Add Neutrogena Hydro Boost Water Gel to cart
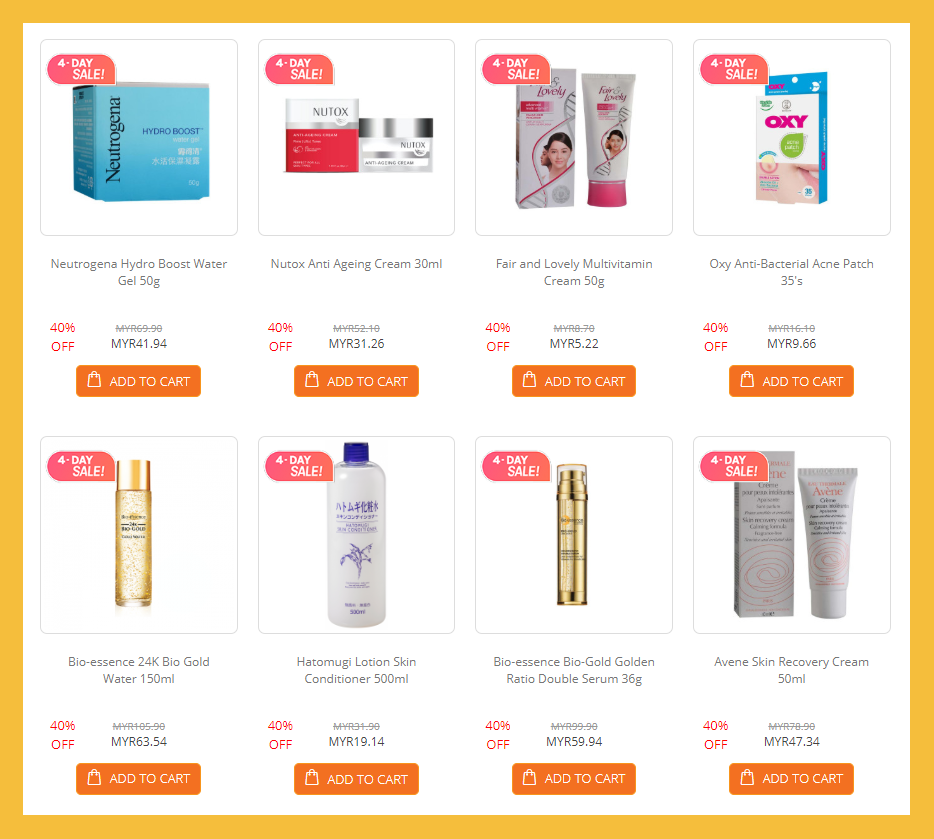 coord(138,380)
